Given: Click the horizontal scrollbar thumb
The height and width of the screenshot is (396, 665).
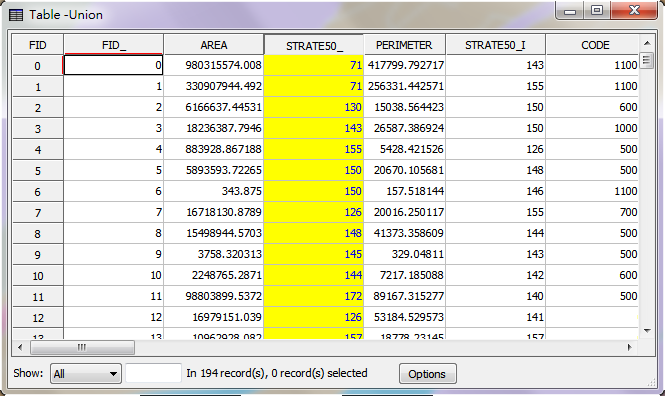Looking at the screenshot, I should click(82, 348).
